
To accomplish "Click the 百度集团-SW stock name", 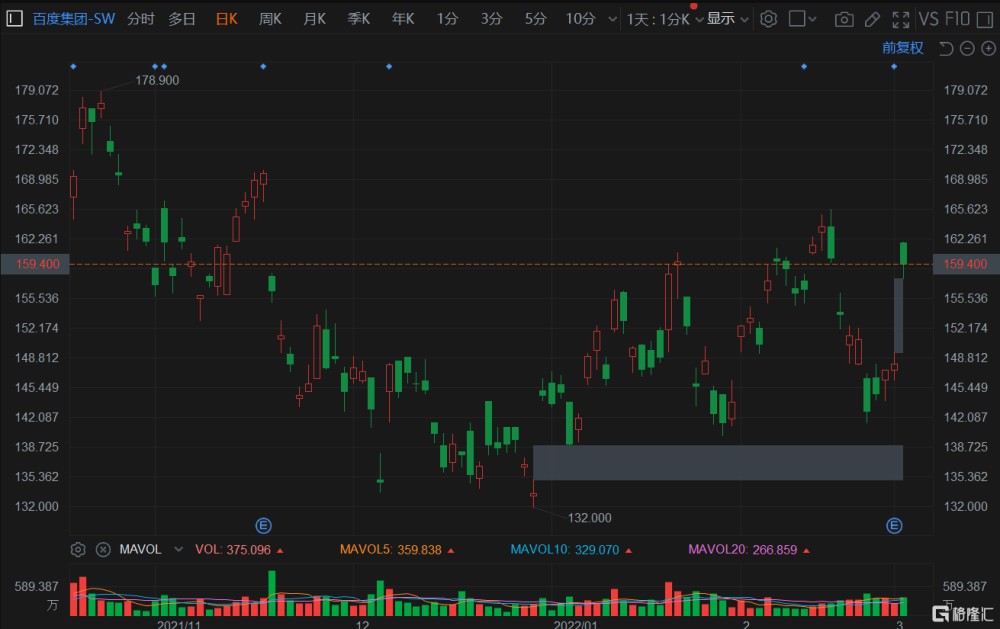I will click(x=74, y=19).
